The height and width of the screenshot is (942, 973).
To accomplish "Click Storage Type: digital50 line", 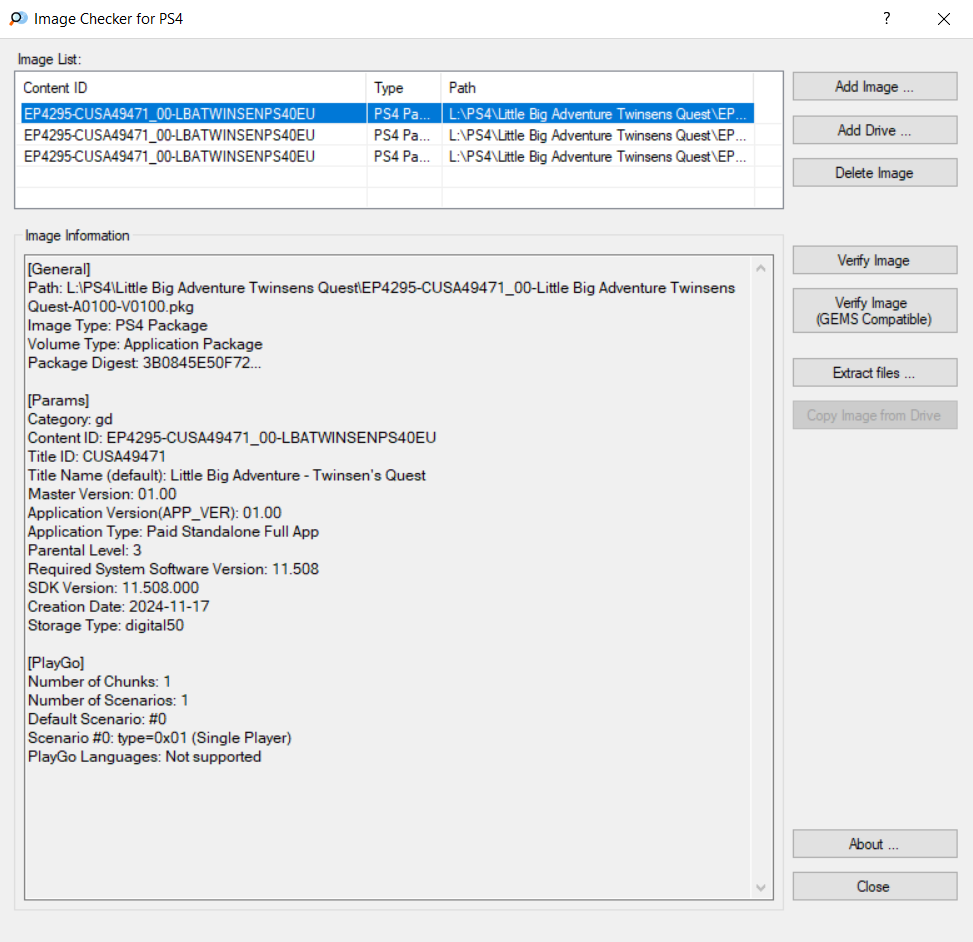I will [x=106, y=625].
